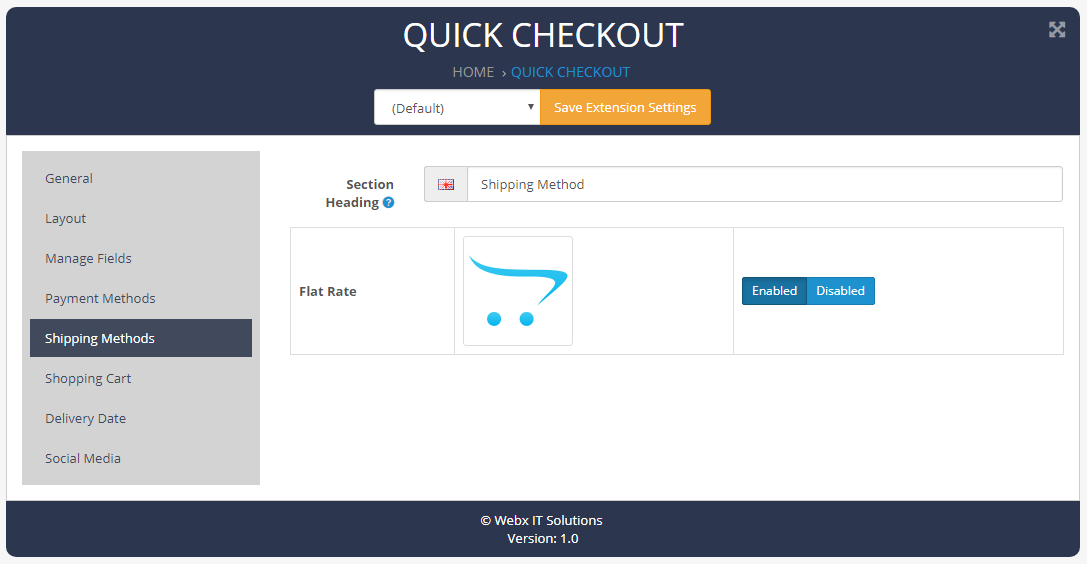Open Shopping Cart settings tab
1087x564 pixels.
[88, 379]
